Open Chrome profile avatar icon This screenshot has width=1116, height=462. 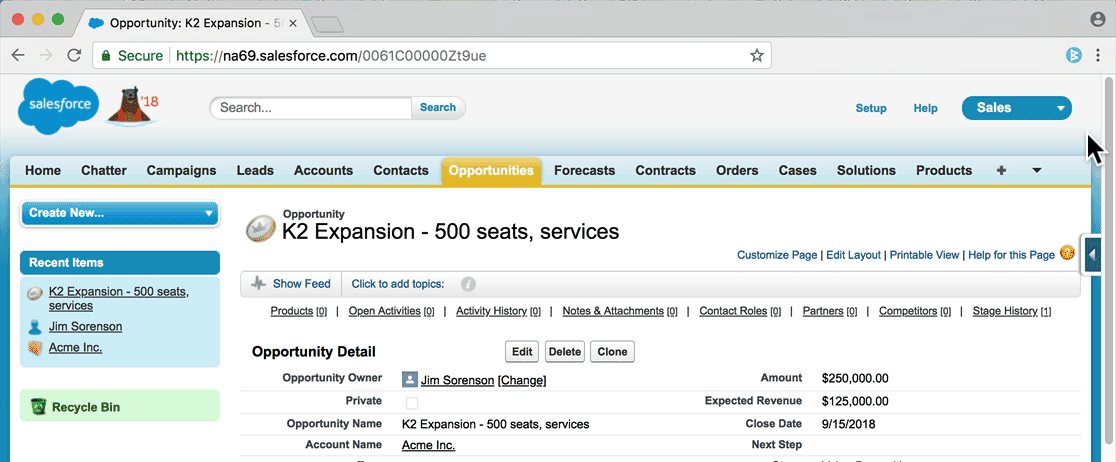coord(1098,20)
